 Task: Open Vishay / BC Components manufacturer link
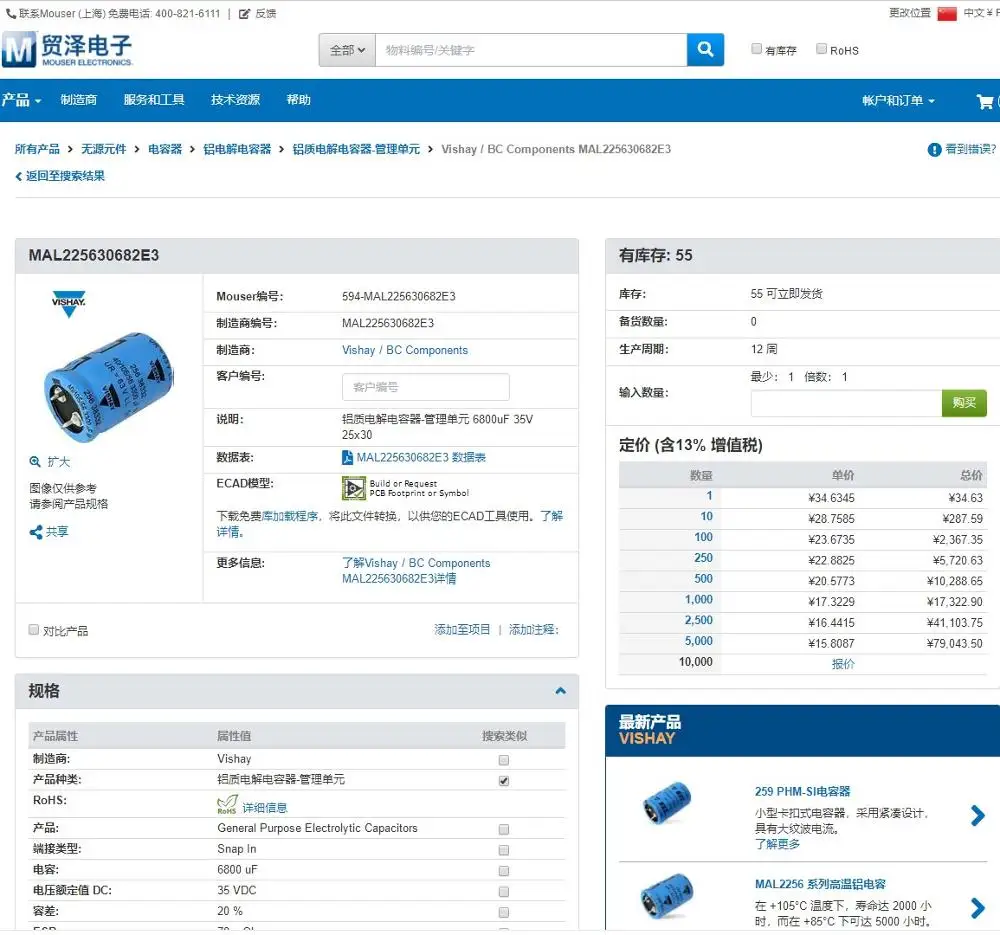(404, 350)
